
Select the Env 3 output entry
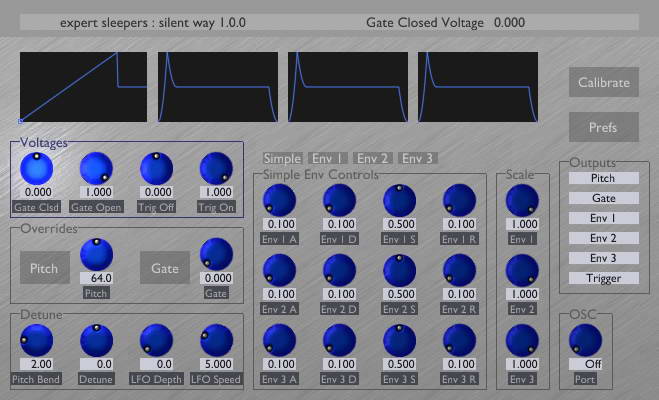604,258
